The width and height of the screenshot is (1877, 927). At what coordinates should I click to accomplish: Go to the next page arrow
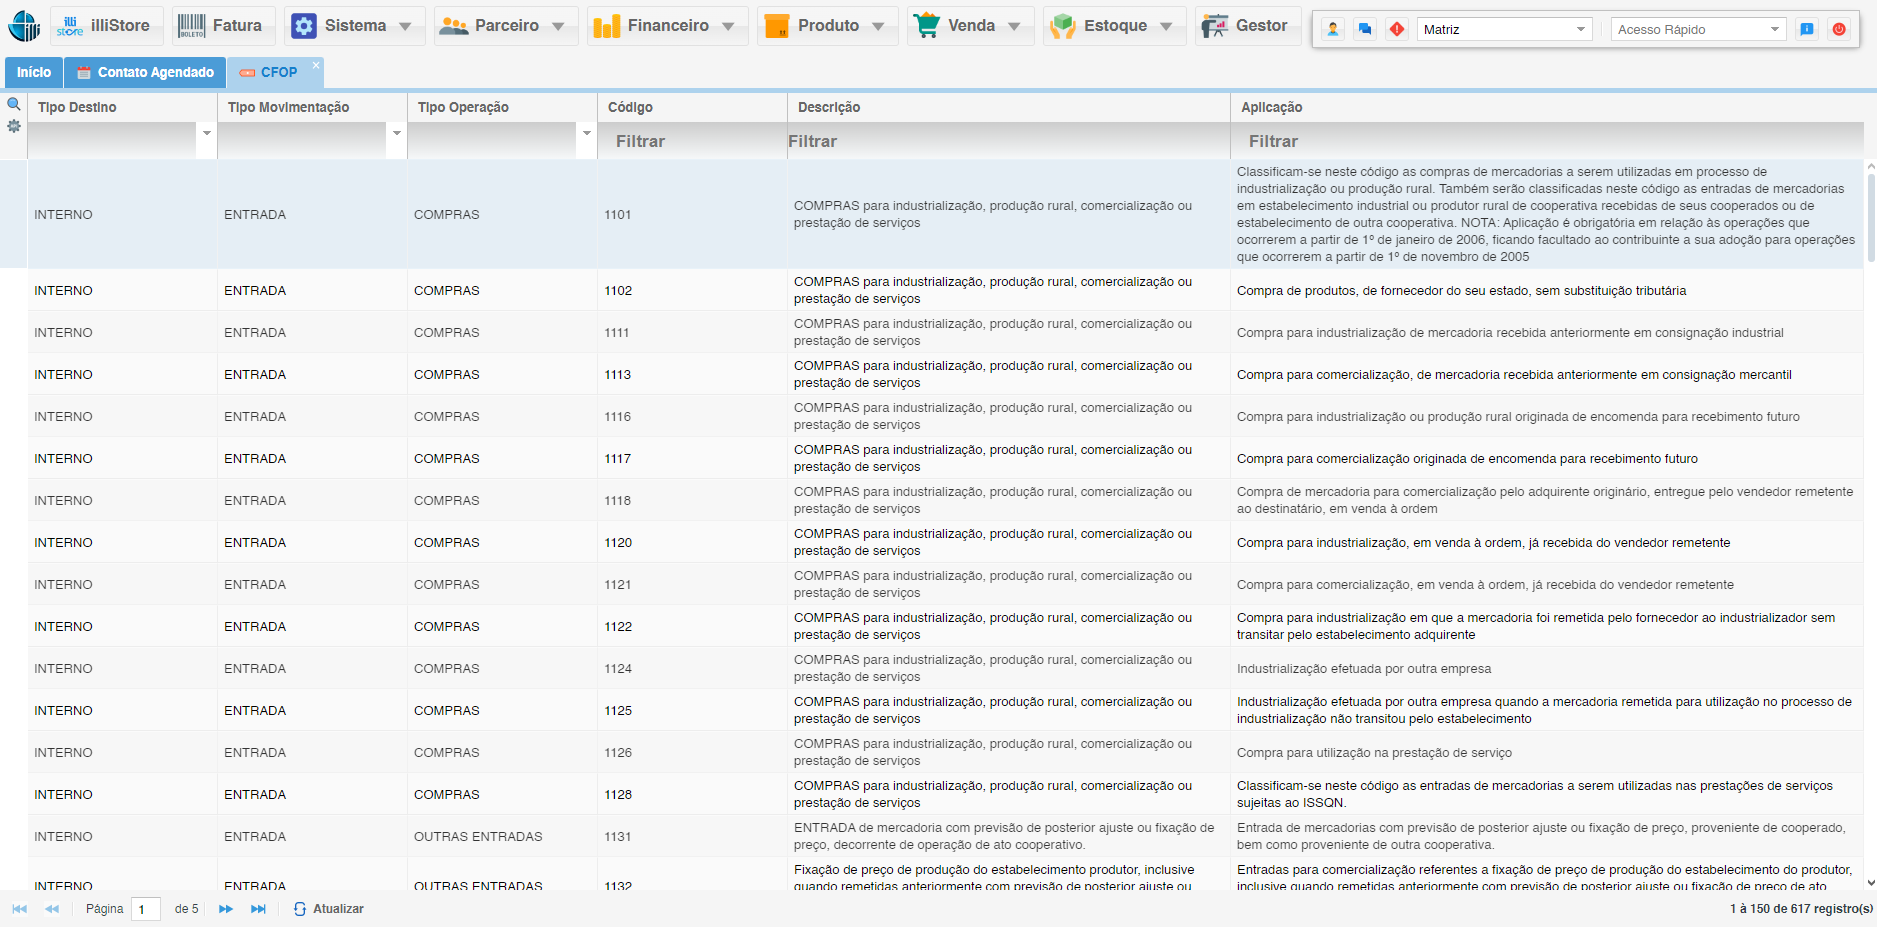point(226,909)
